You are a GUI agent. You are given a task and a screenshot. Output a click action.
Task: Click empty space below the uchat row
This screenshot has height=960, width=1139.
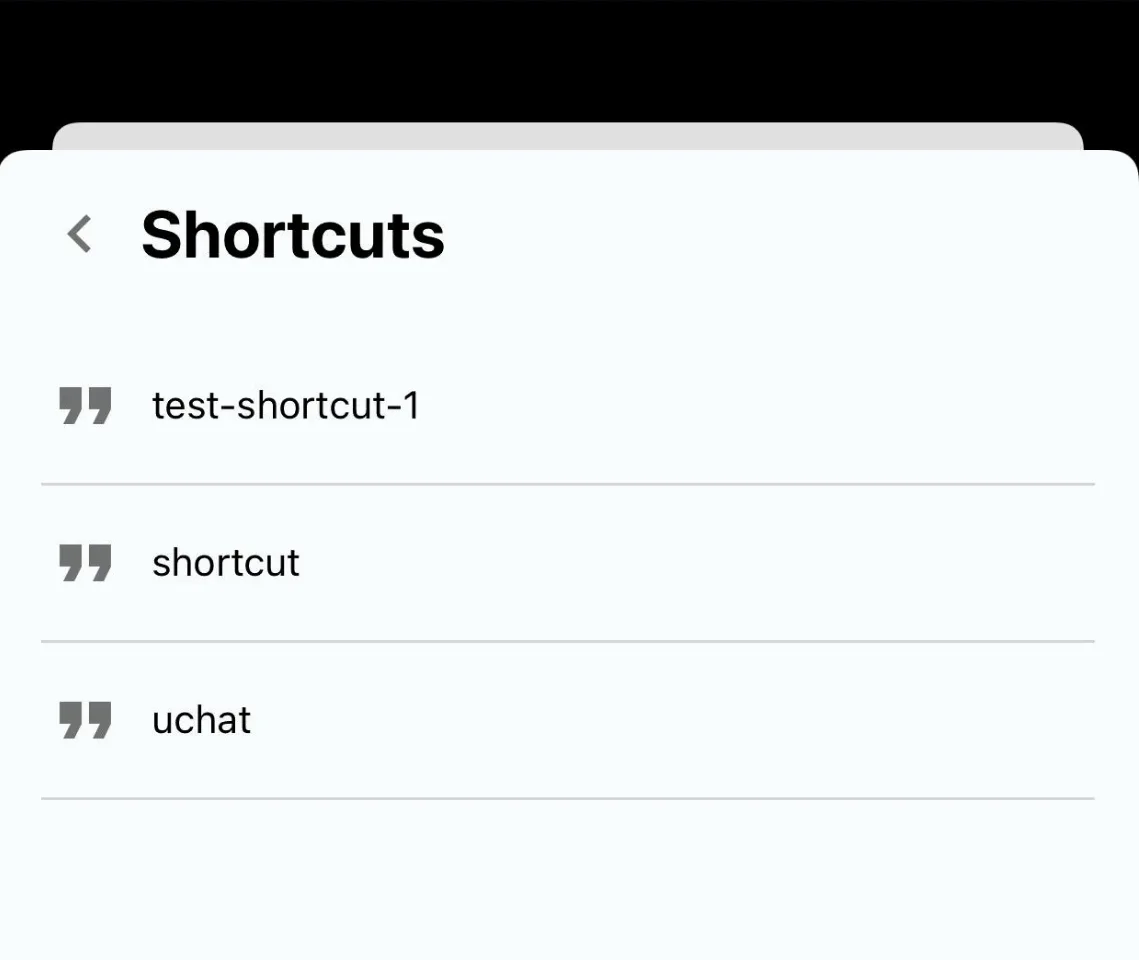[x=570, y=879]
